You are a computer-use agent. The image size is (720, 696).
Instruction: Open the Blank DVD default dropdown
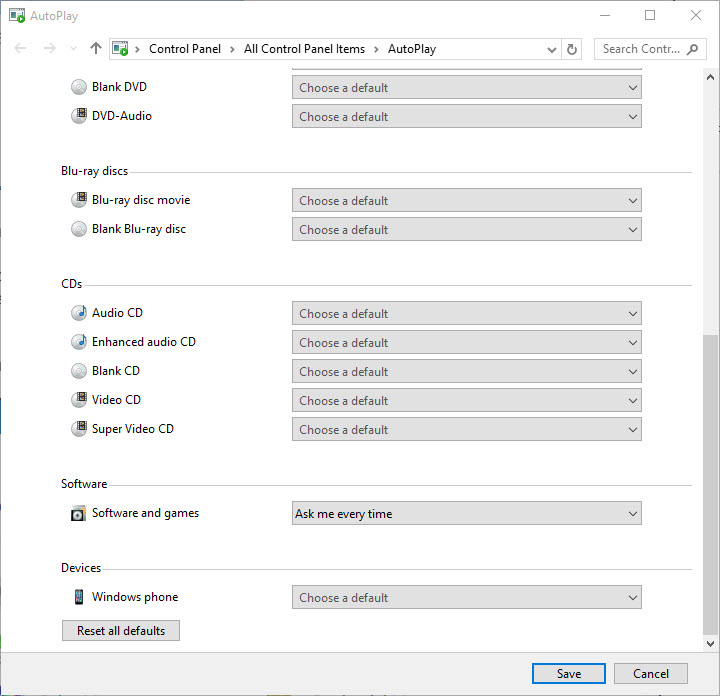466,88
